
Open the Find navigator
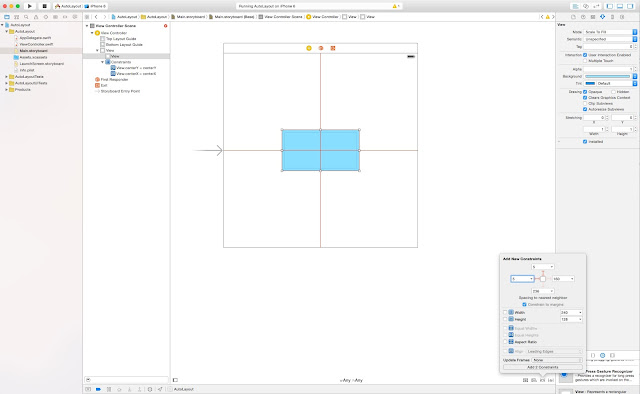[x=26, y=17]
